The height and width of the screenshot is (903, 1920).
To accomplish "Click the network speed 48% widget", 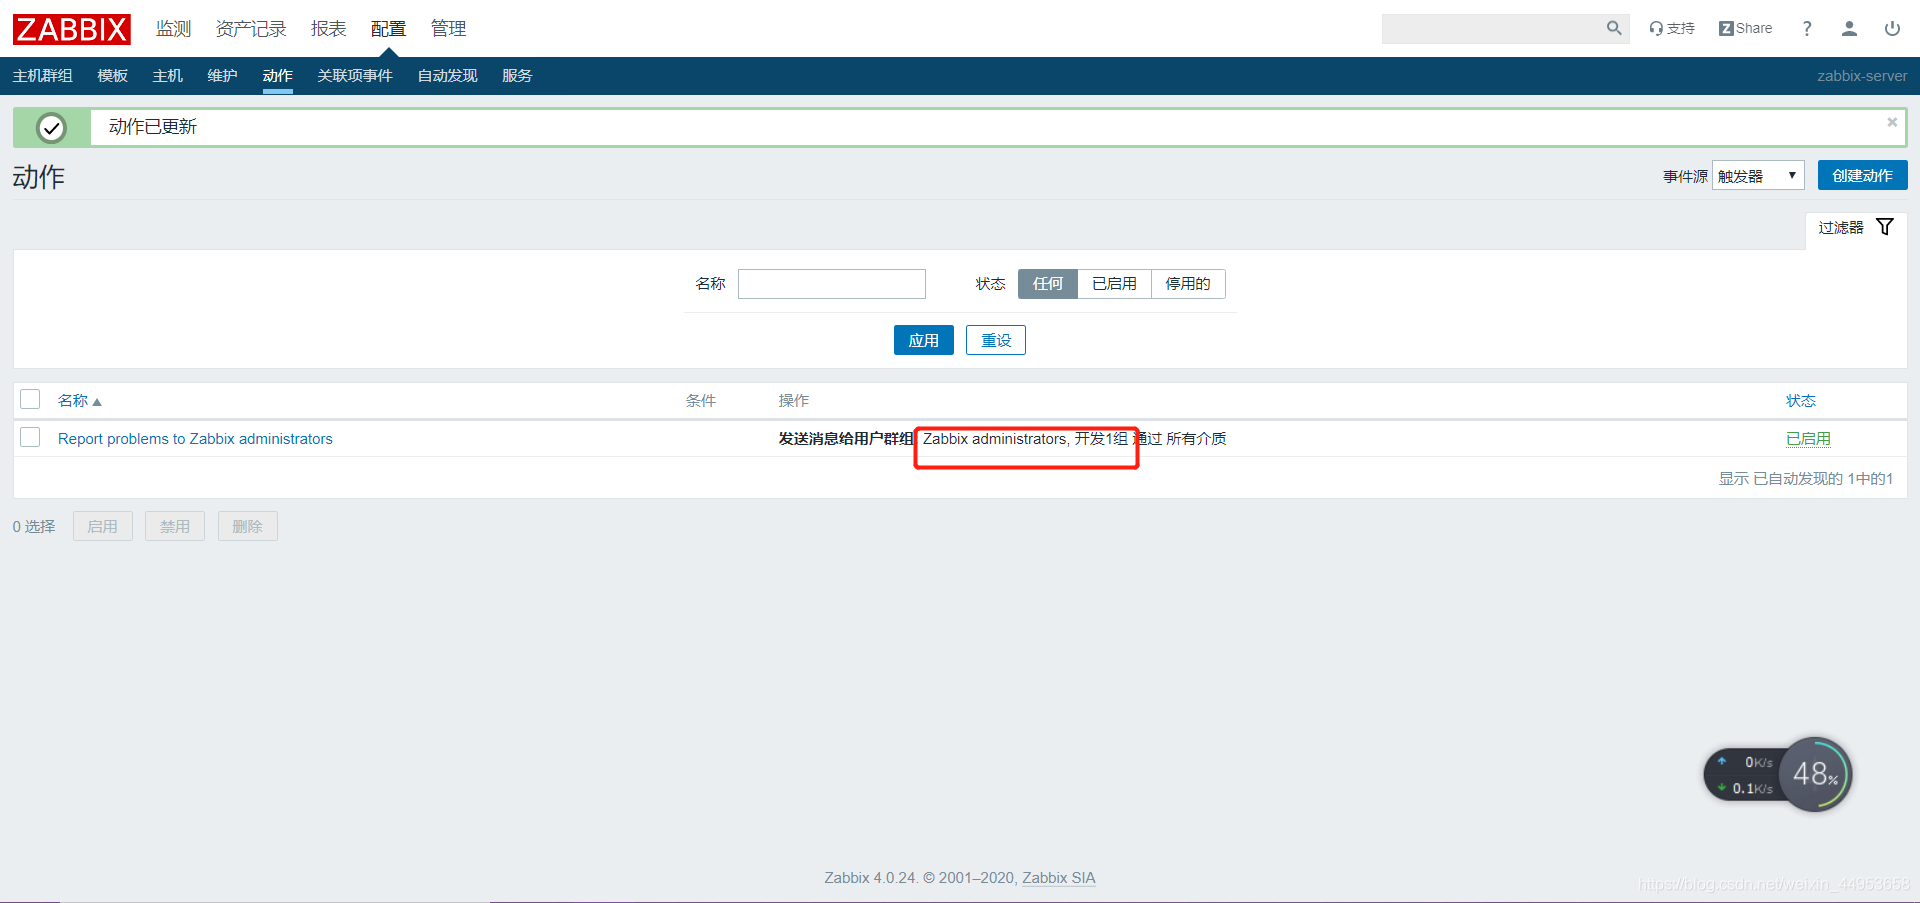I will point(1778,774).
